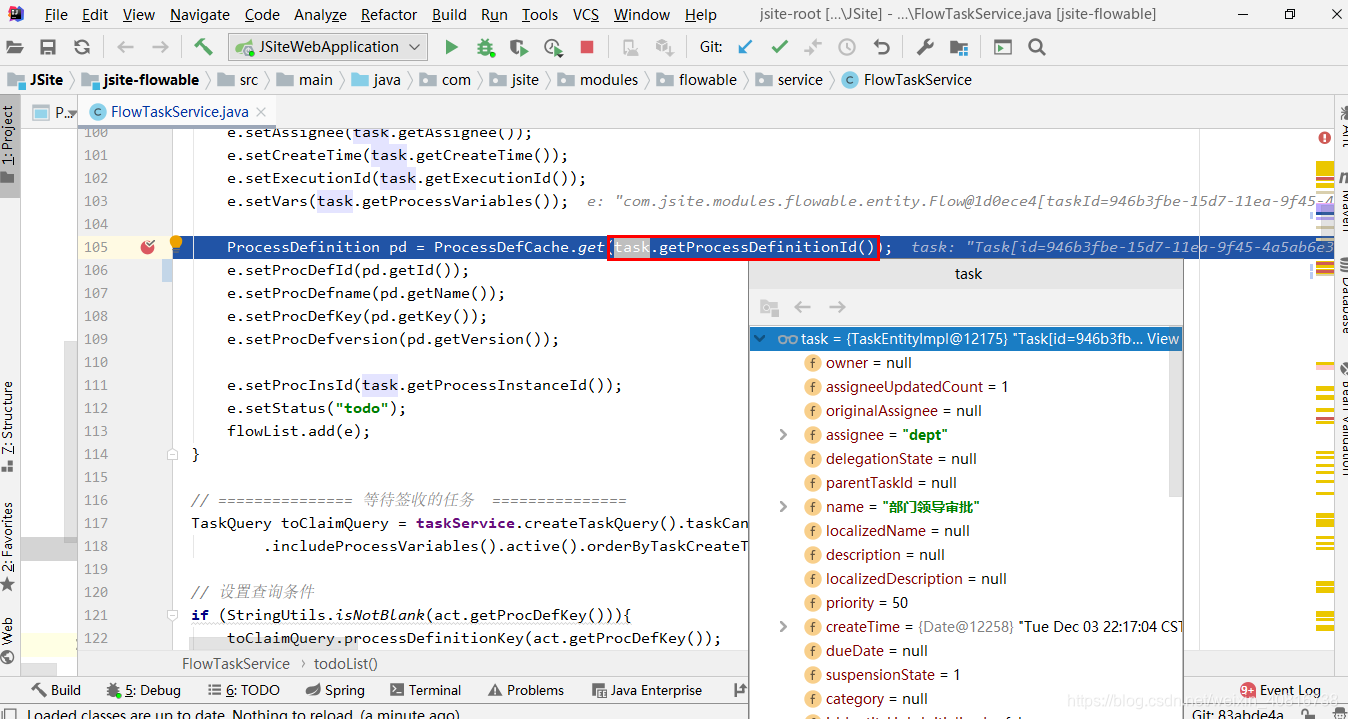Open the Build tool window
Viewport: 1348px width, 719px height.
tap(56, 690)
